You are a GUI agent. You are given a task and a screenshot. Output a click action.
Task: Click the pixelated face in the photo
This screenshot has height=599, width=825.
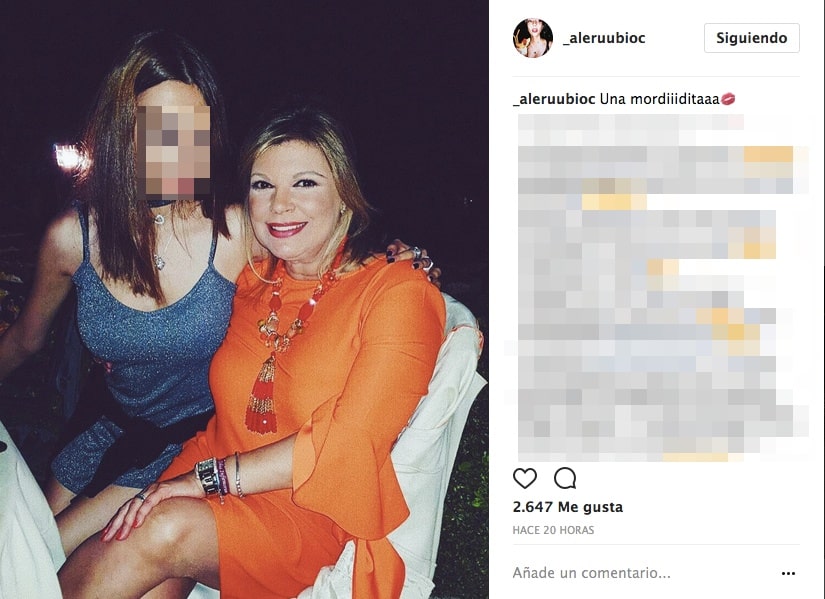(x=174, y=150)
